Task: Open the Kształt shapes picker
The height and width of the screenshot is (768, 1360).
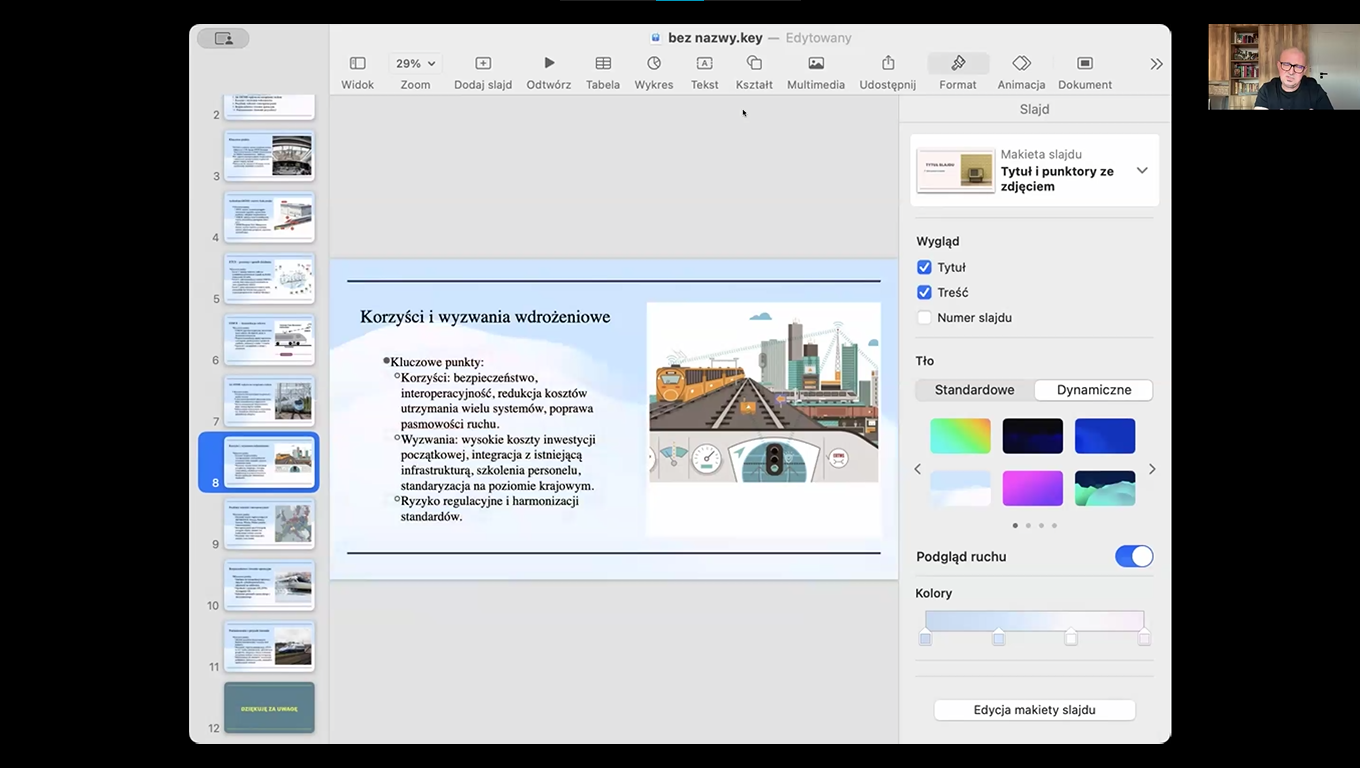Action: (754, 63)
